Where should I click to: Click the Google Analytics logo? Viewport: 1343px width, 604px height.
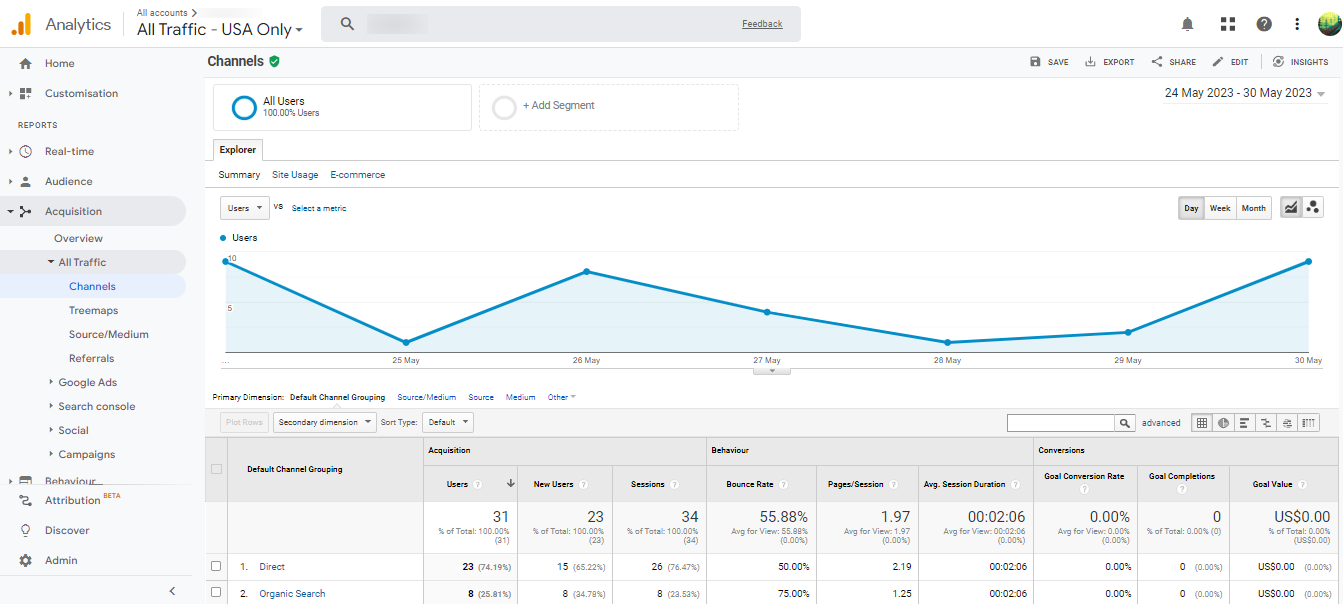(22, 24)
